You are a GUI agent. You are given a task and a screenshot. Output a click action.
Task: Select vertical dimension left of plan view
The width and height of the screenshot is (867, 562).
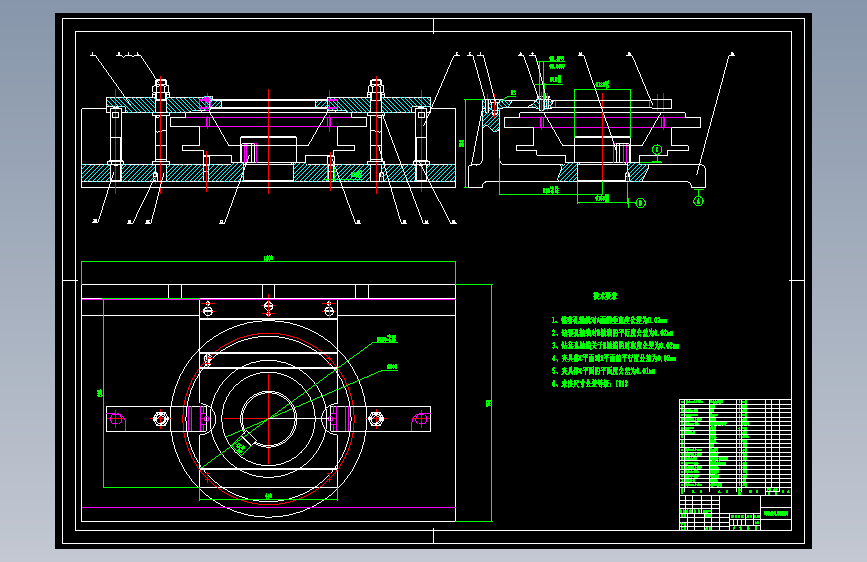pyautogui.click(x=100, y=393)
